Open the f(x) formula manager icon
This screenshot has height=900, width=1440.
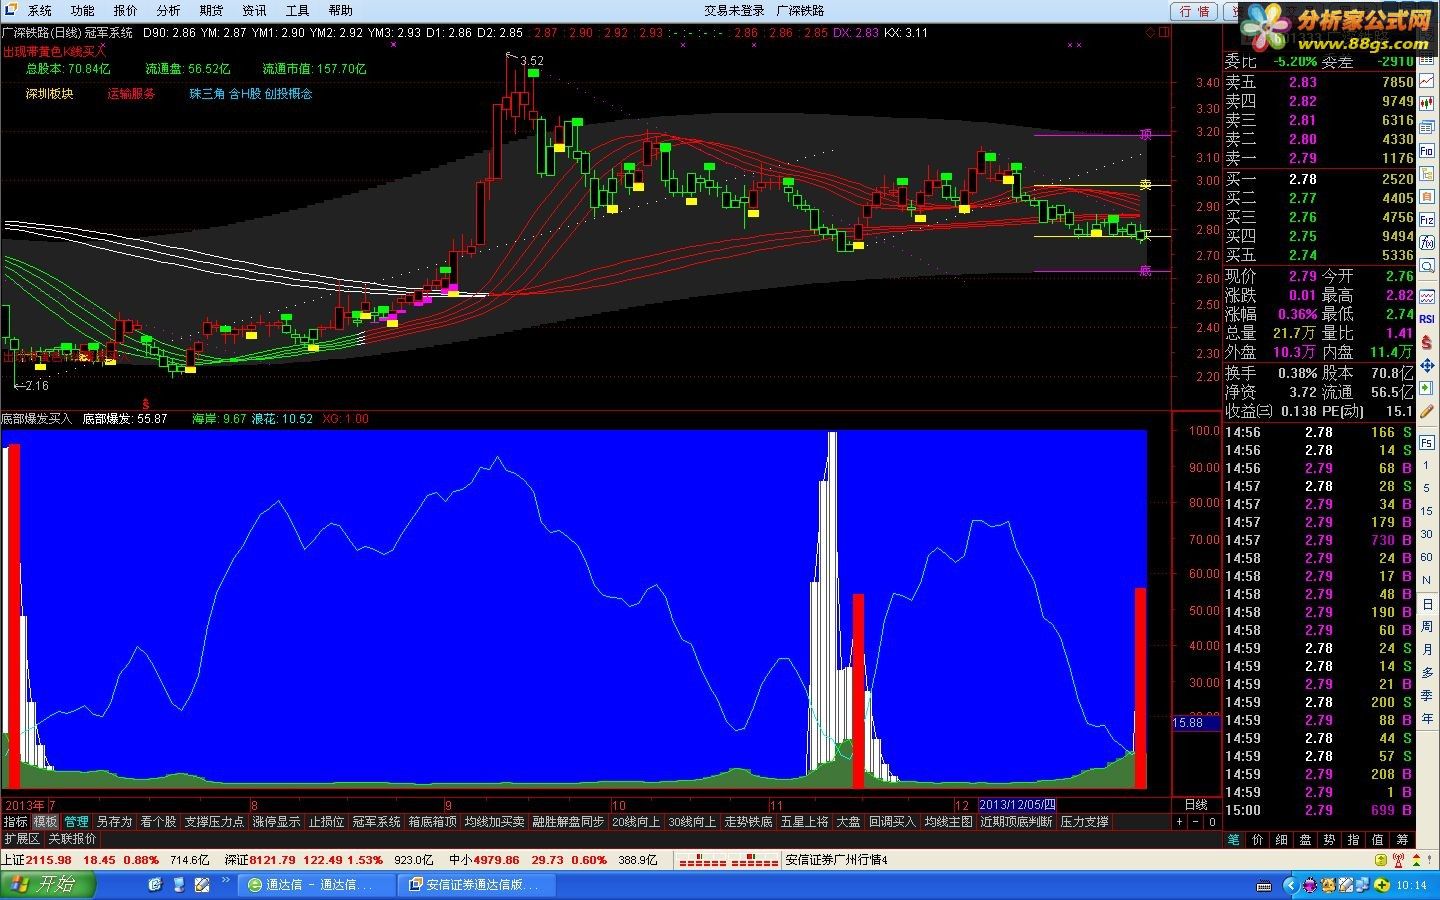point(1427,243)
